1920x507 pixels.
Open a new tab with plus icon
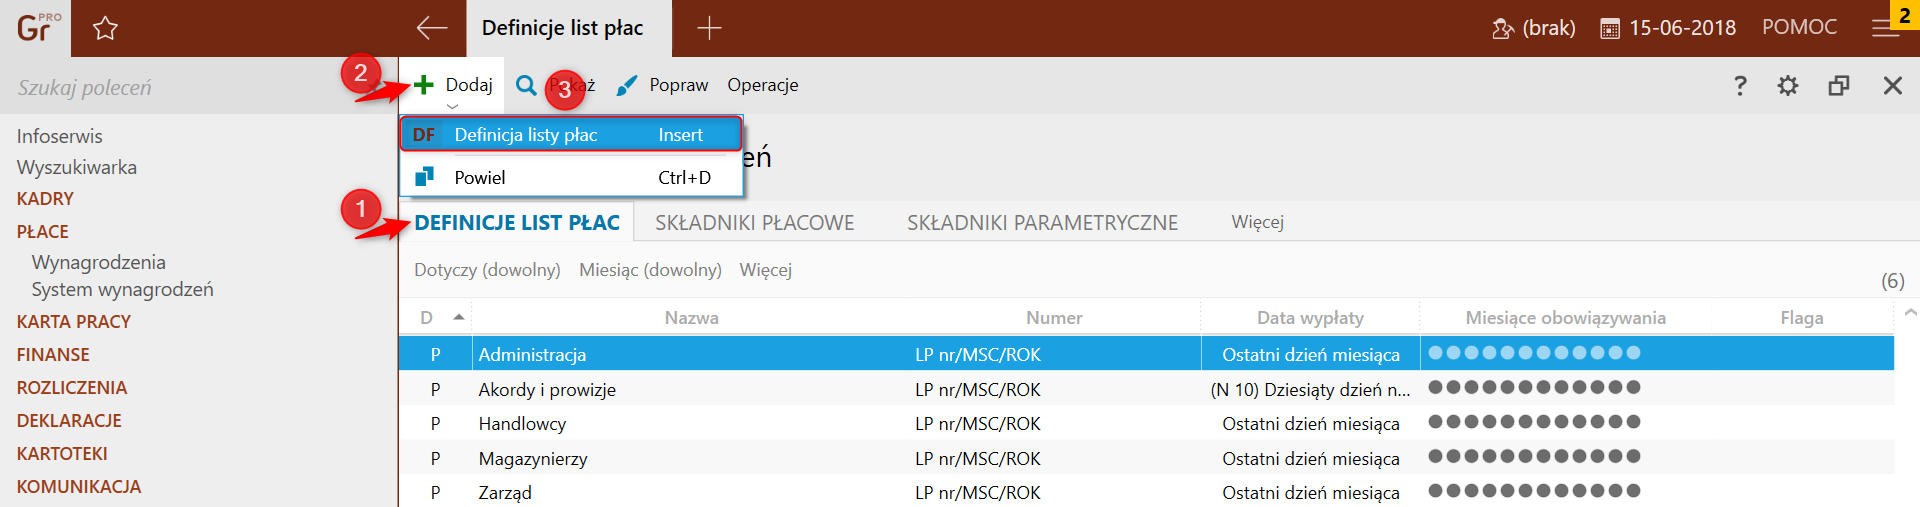tap(709, 28)
